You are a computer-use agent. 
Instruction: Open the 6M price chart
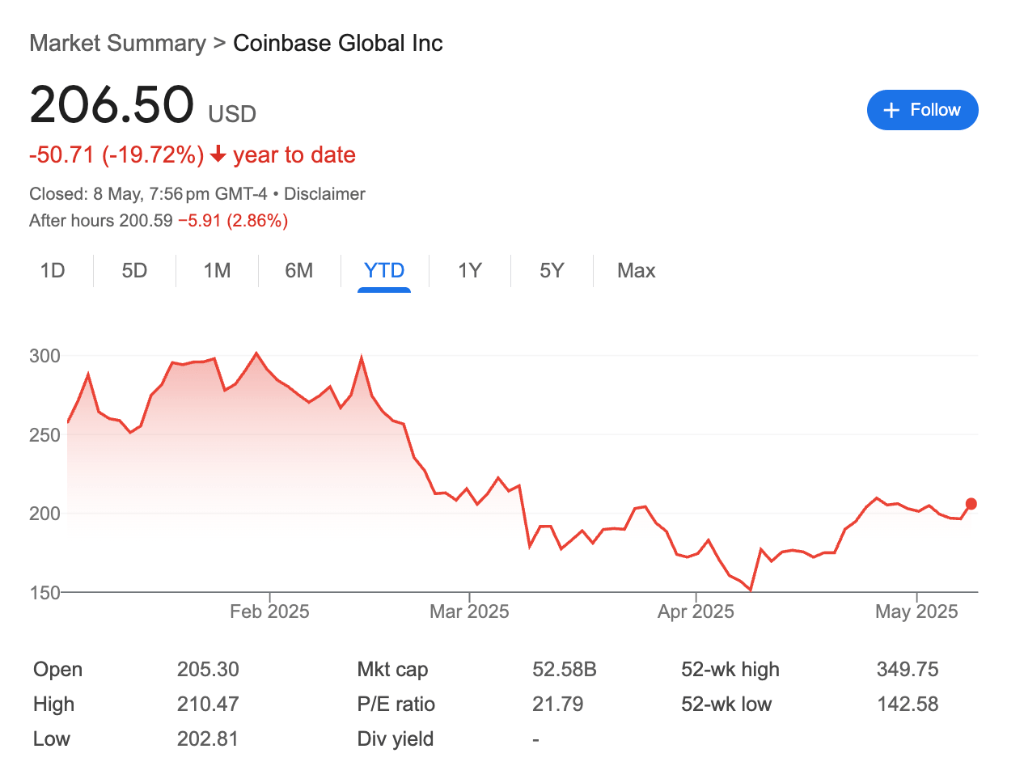pyautogui.click(x=298, y=271)
